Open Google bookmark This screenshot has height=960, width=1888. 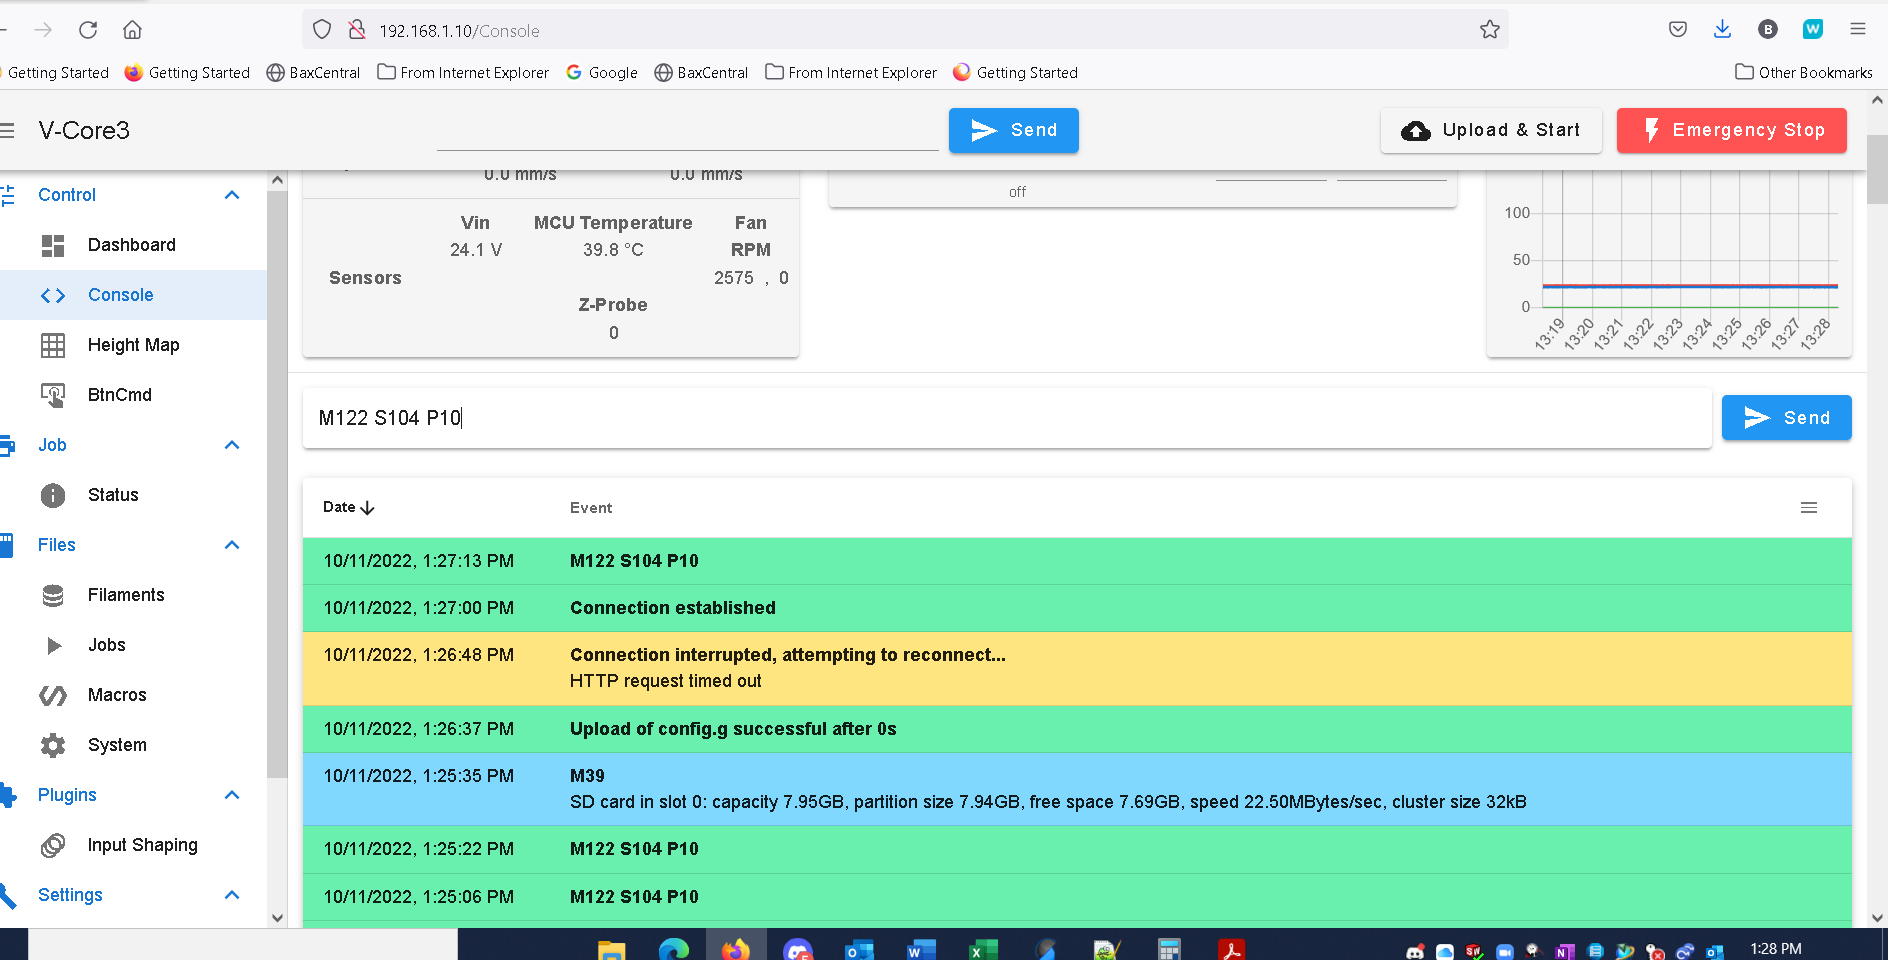pyautogui.click(x=602, y=72)
